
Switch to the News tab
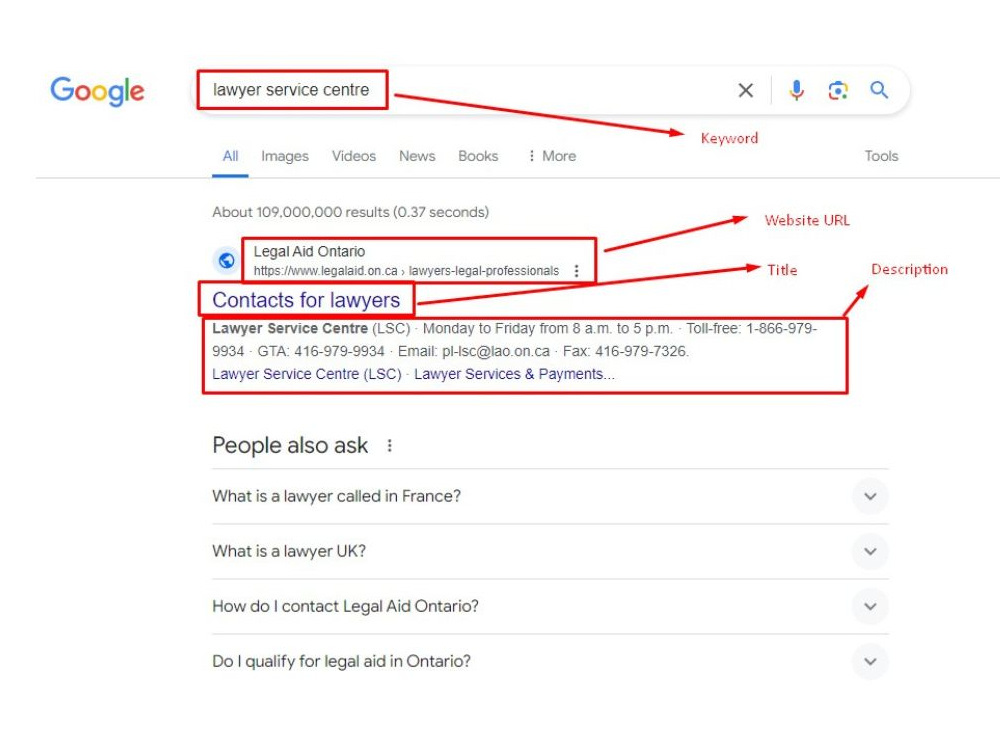[417, 156]
